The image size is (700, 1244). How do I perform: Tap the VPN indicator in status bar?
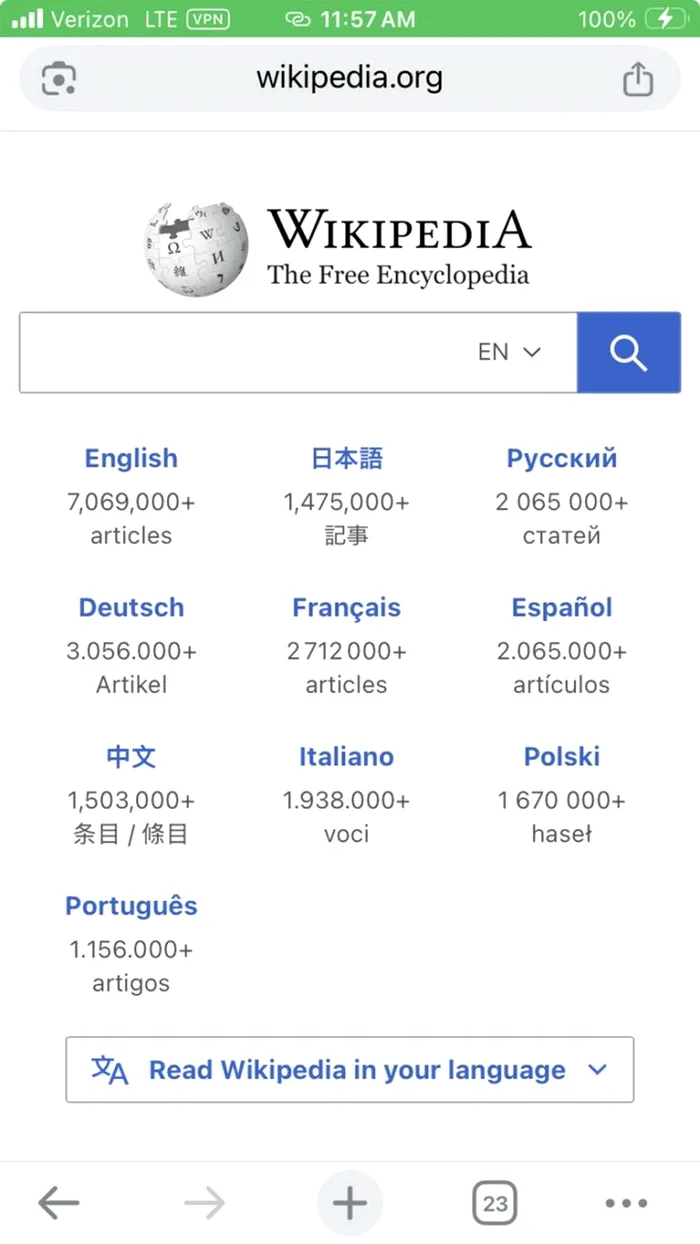tap(208, 19)
